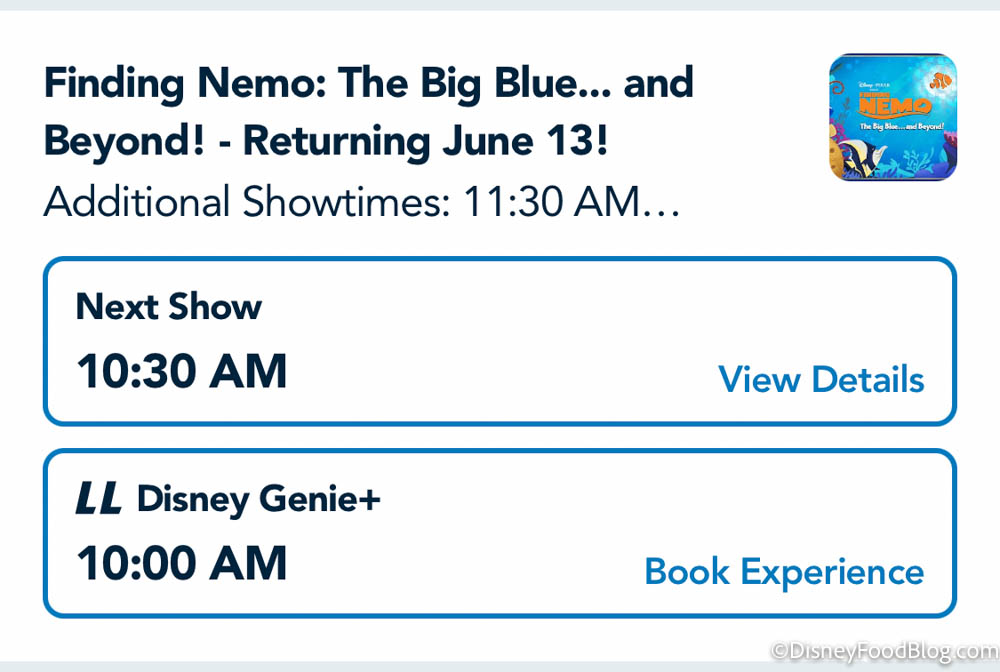
Task: Click the Lightning Lane LL icon
Action: click(98, 498)
